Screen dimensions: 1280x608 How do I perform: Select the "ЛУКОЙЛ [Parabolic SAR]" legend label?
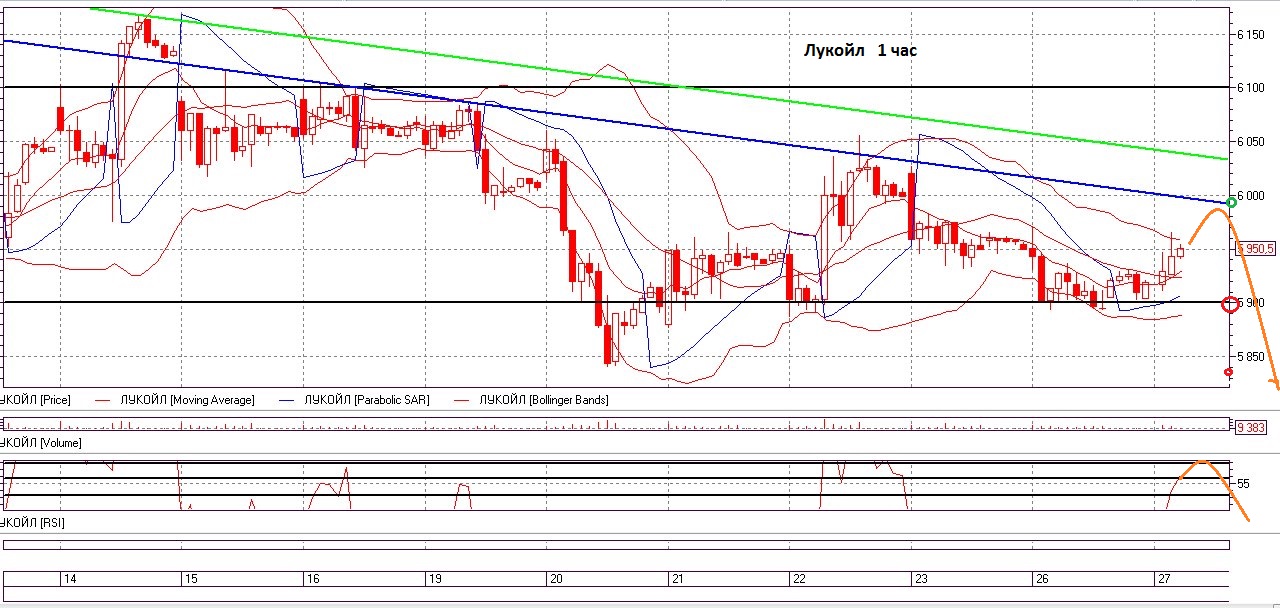coord(367,400)
